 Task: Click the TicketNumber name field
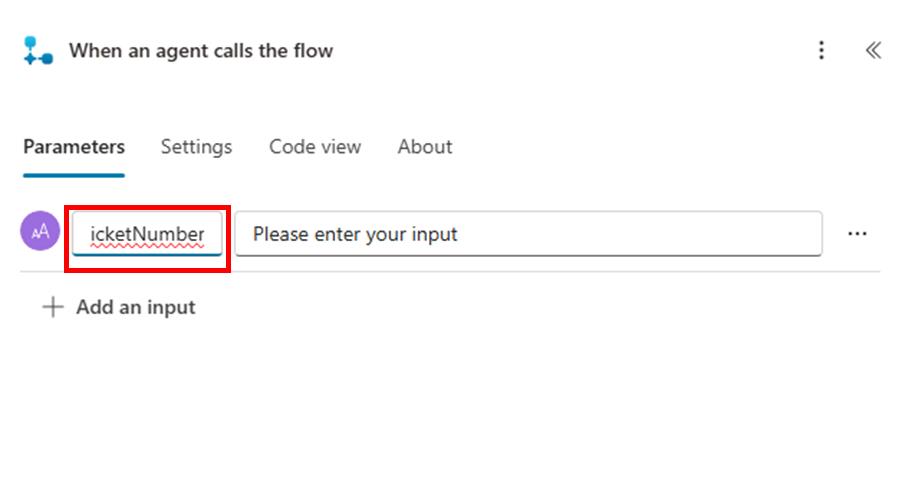pyautogui.click(x=148, y=235)
